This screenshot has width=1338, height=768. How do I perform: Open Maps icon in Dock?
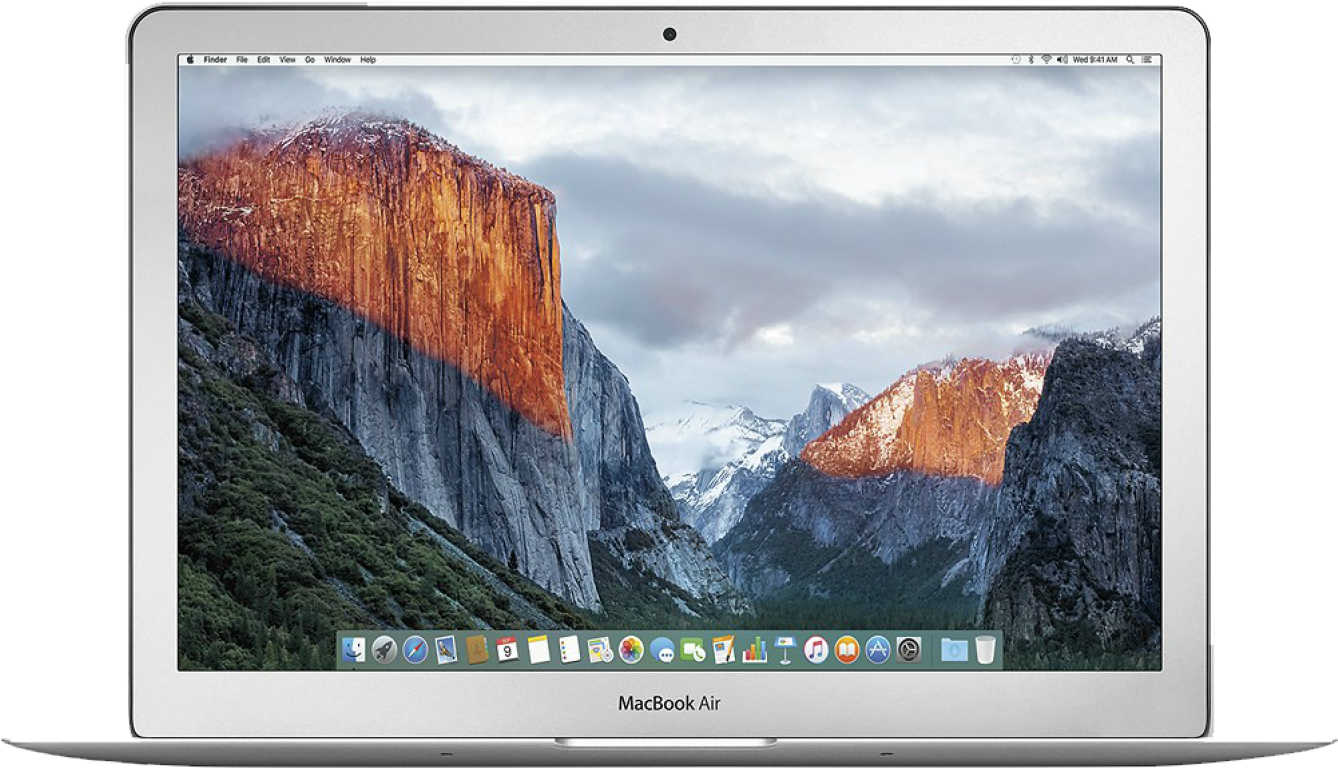(600, 650)
